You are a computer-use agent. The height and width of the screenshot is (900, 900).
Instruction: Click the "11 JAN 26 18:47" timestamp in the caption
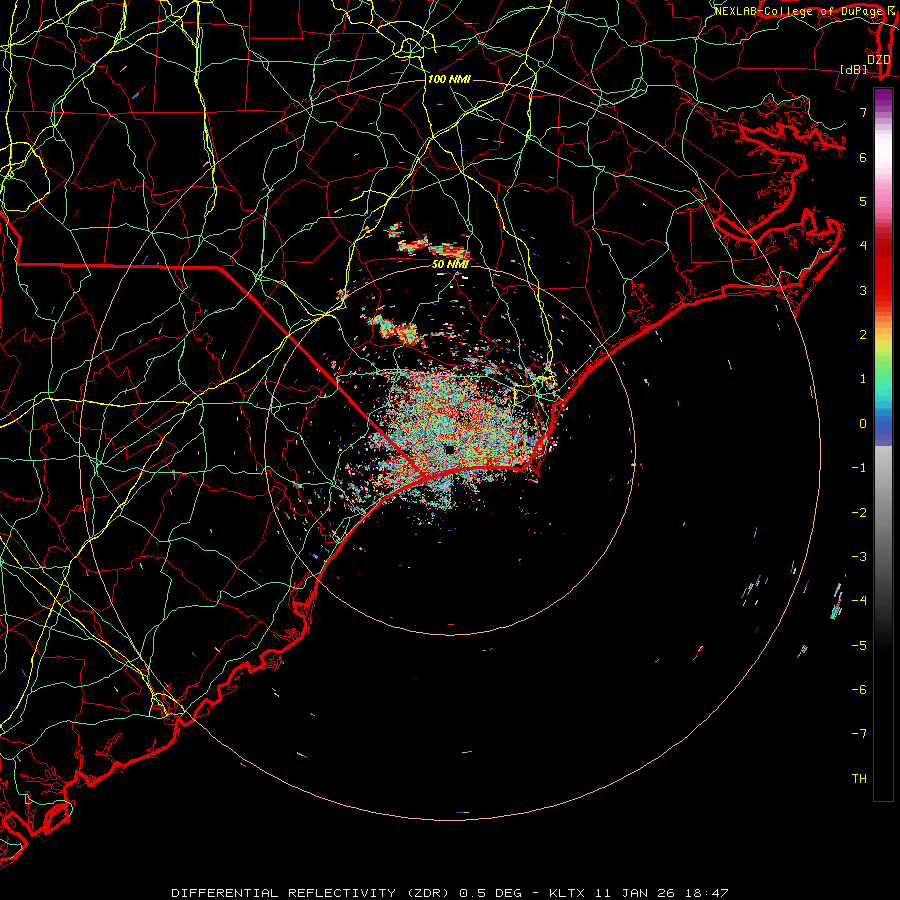[662, 893]
